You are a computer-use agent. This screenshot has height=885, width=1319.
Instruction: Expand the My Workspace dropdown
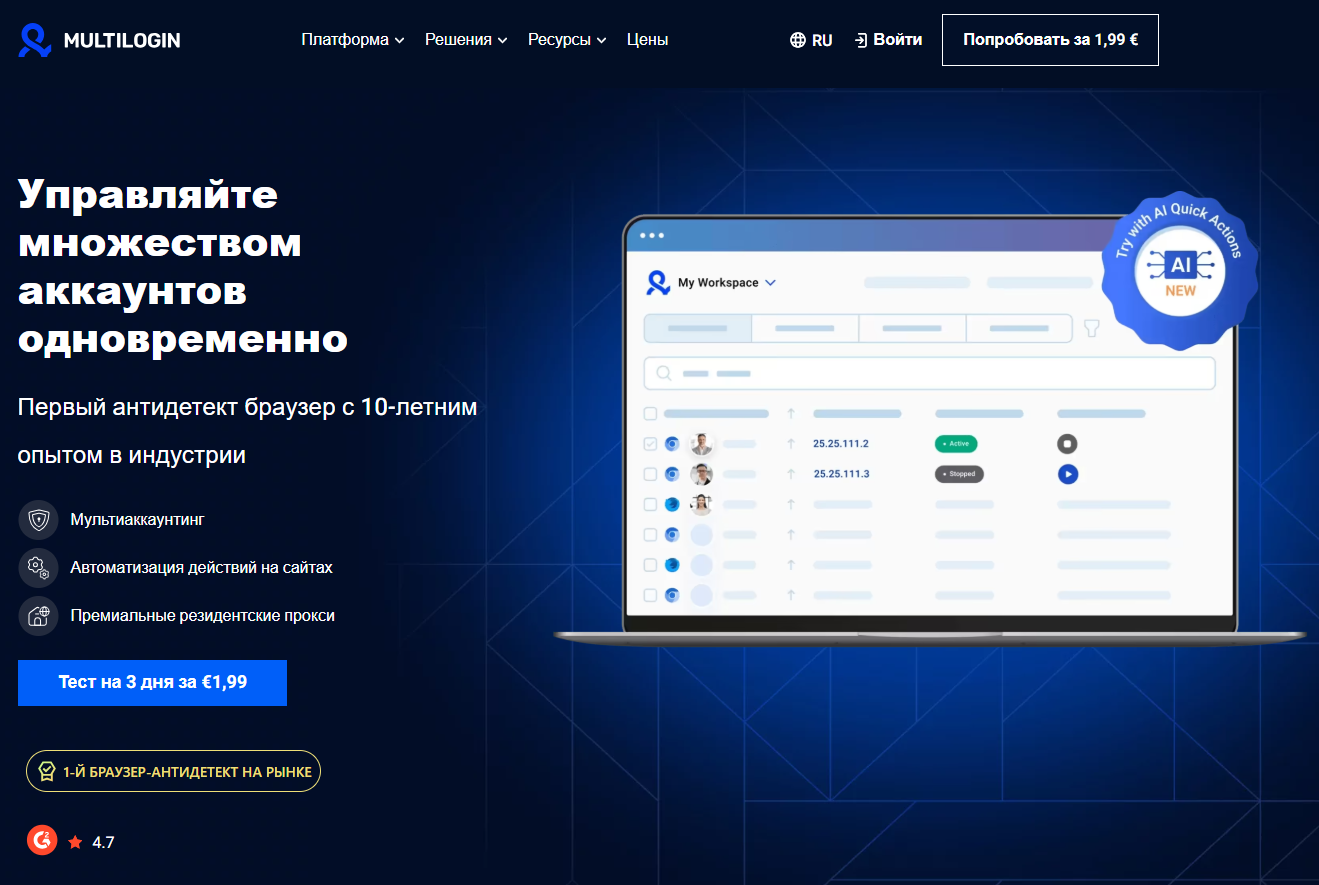pyautogui.click(x=770, y=282)
